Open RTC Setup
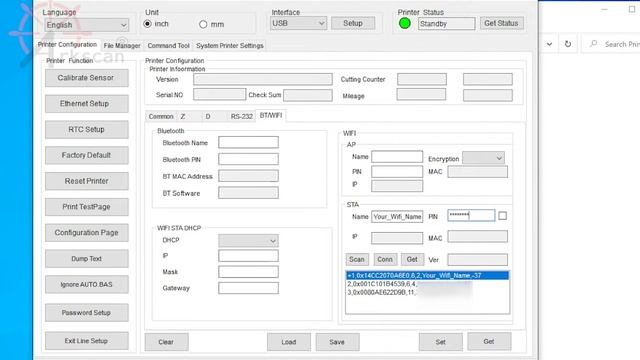 pos(87,129)
